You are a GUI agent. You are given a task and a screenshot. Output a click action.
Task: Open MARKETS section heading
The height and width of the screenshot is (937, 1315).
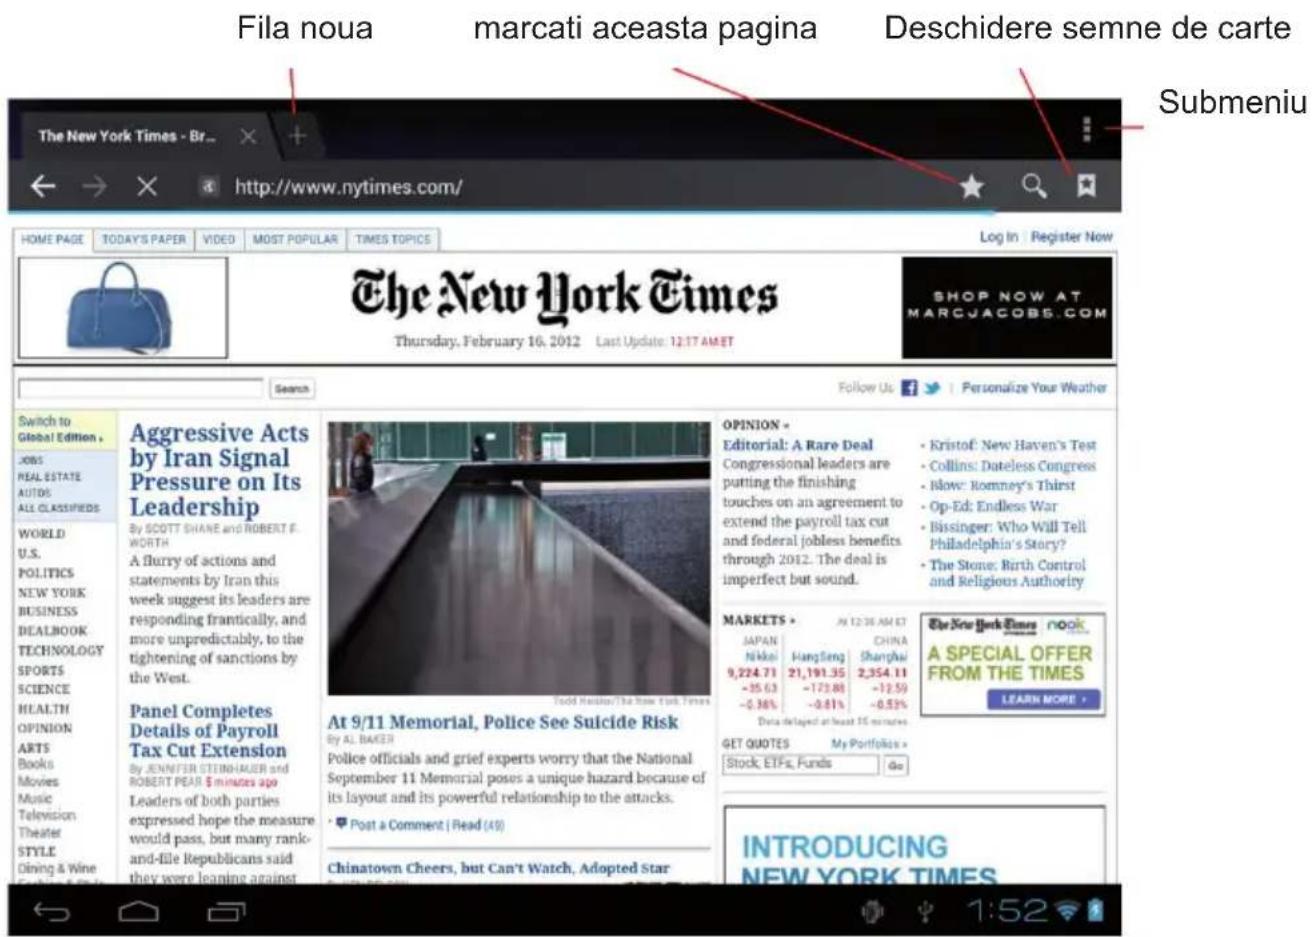pyautogui.click(x=759, y=621)
